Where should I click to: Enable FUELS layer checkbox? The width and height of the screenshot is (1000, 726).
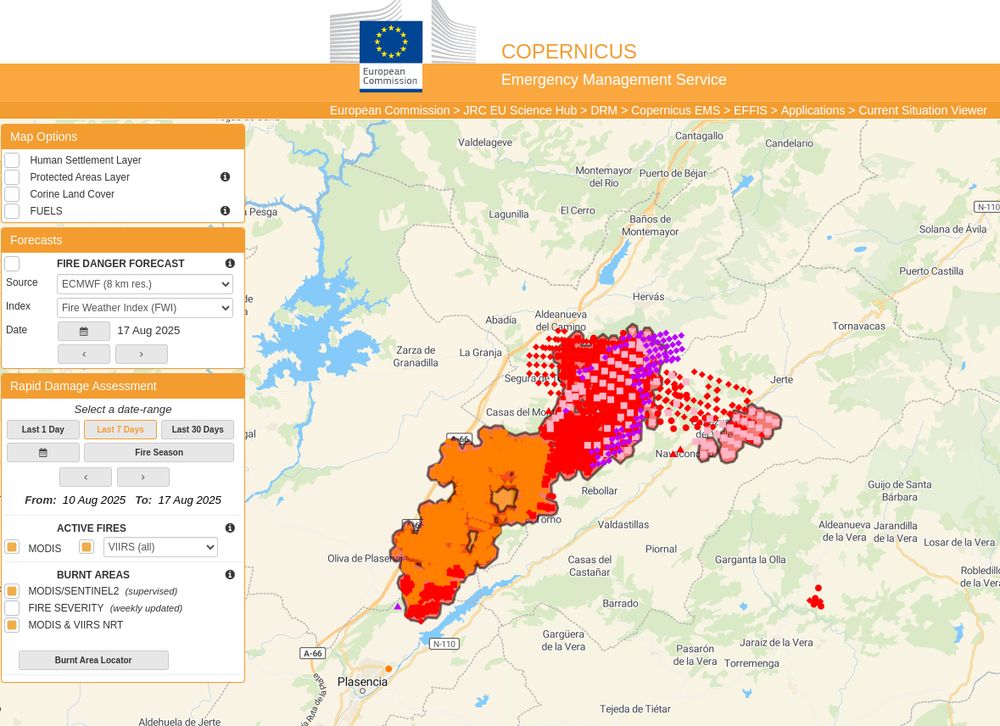(12, 211)
